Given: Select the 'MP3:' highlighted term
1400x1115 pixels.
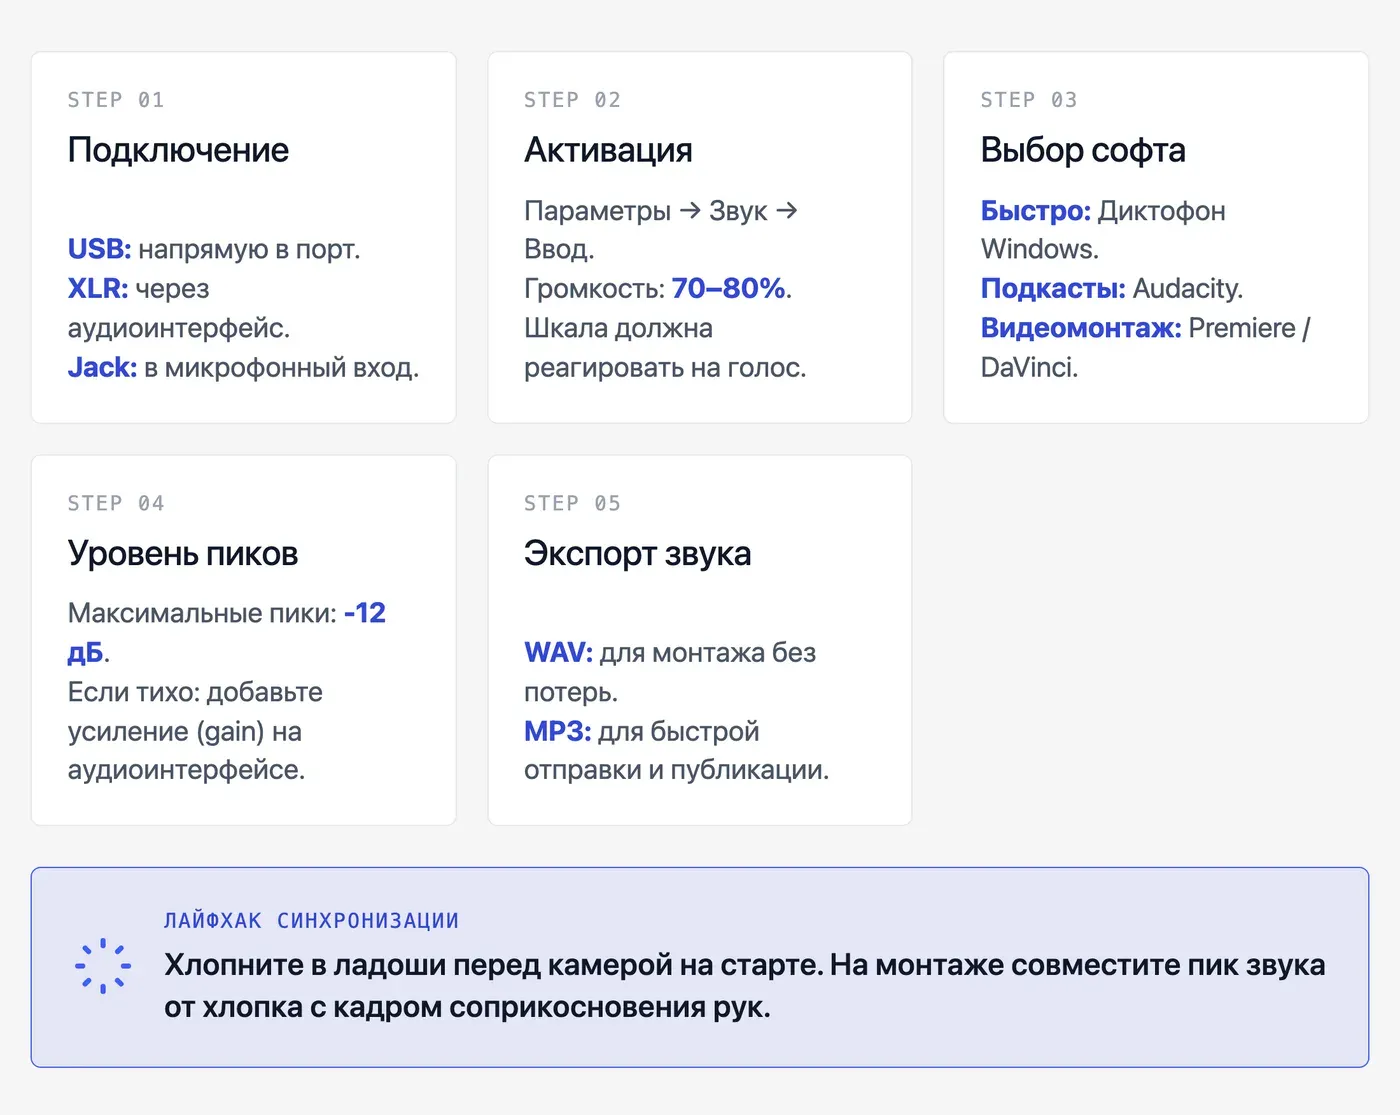Looking at the screenshot, I should coord(557,732).
